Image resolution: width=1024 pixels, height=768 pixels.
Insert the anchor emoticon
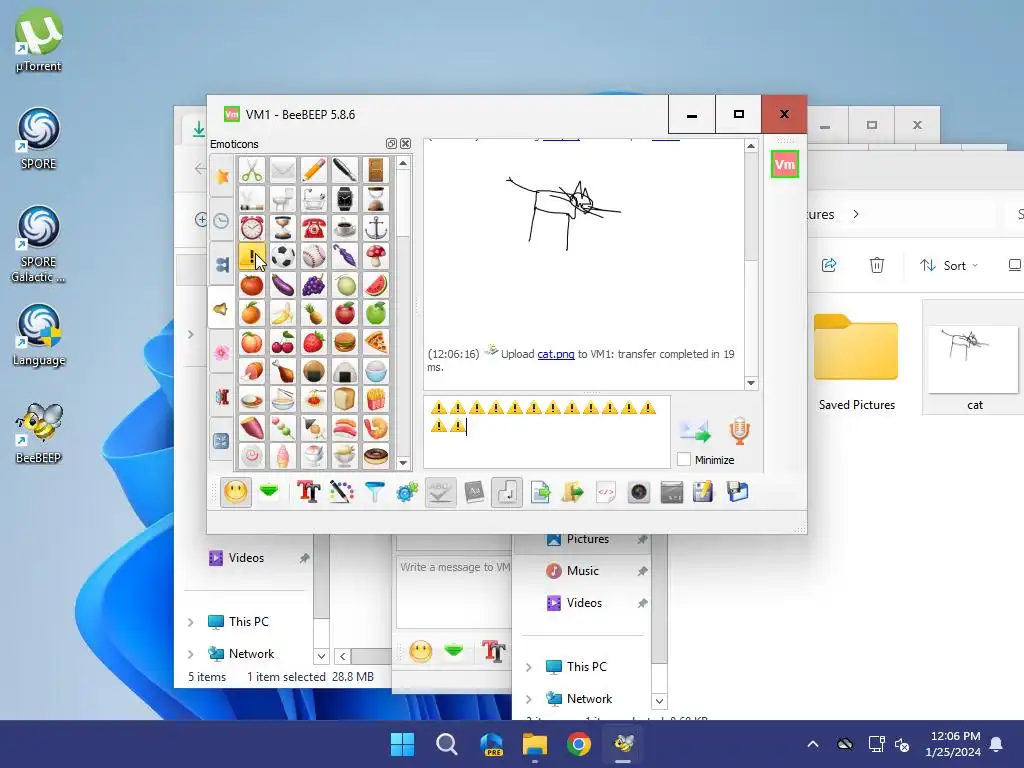376,228
